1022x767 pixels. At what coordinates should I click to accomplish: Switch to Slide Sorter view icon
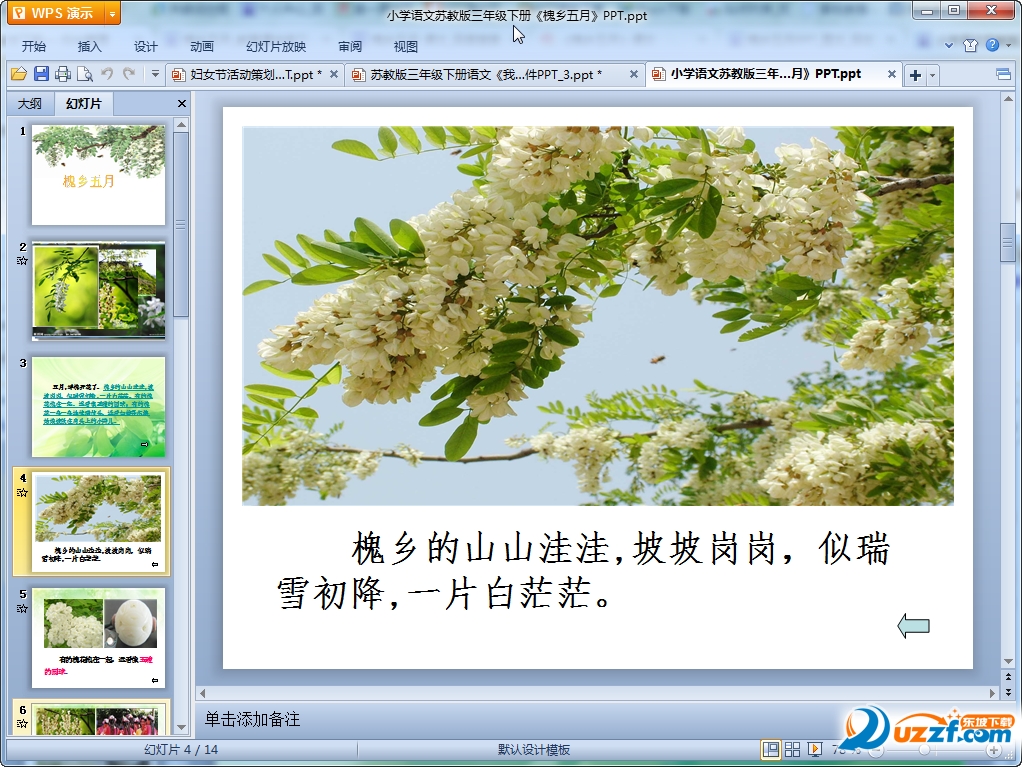click(x=793, y=749)
